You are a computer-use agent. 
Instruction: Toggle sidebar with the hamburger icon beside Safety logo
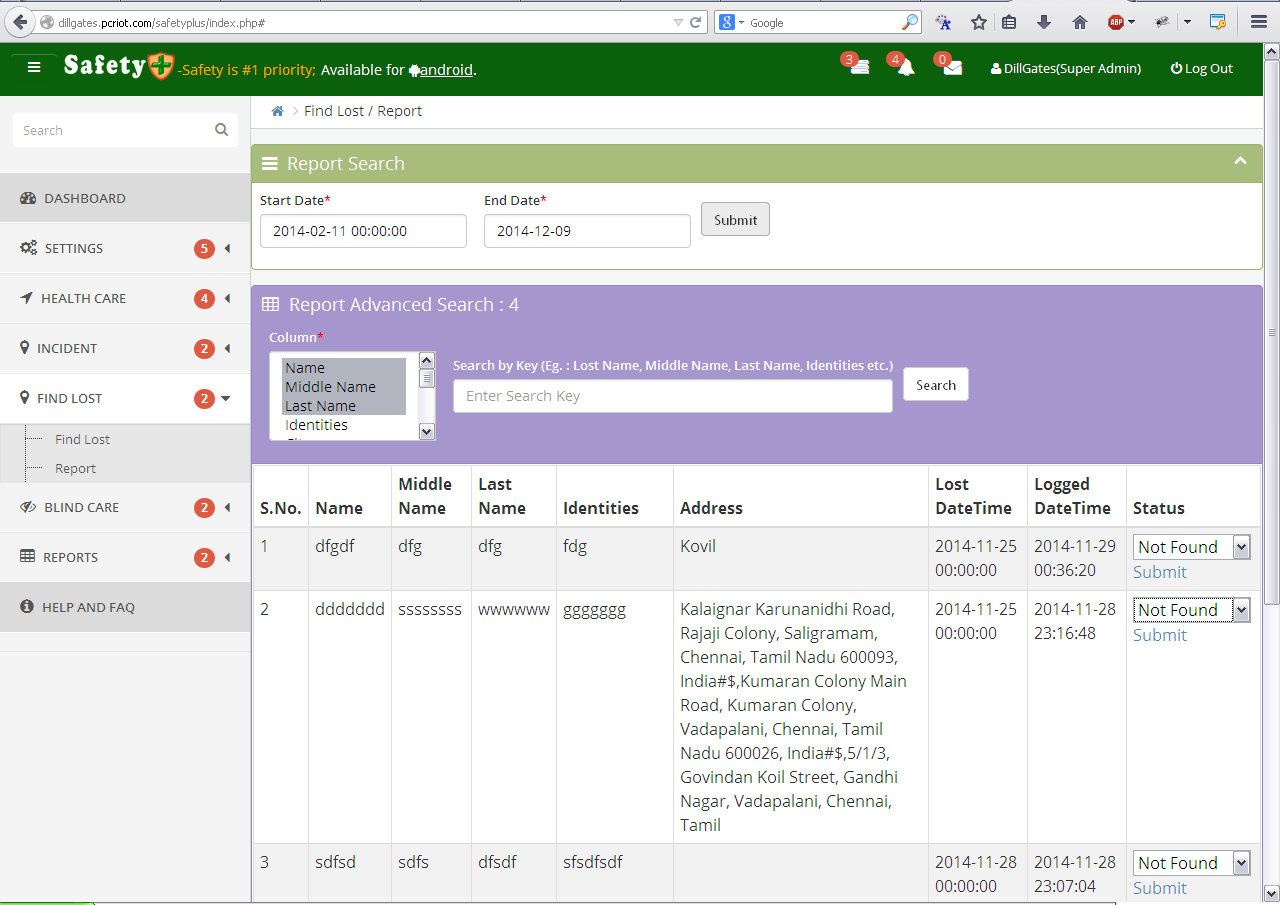click(x=34, y=67)
